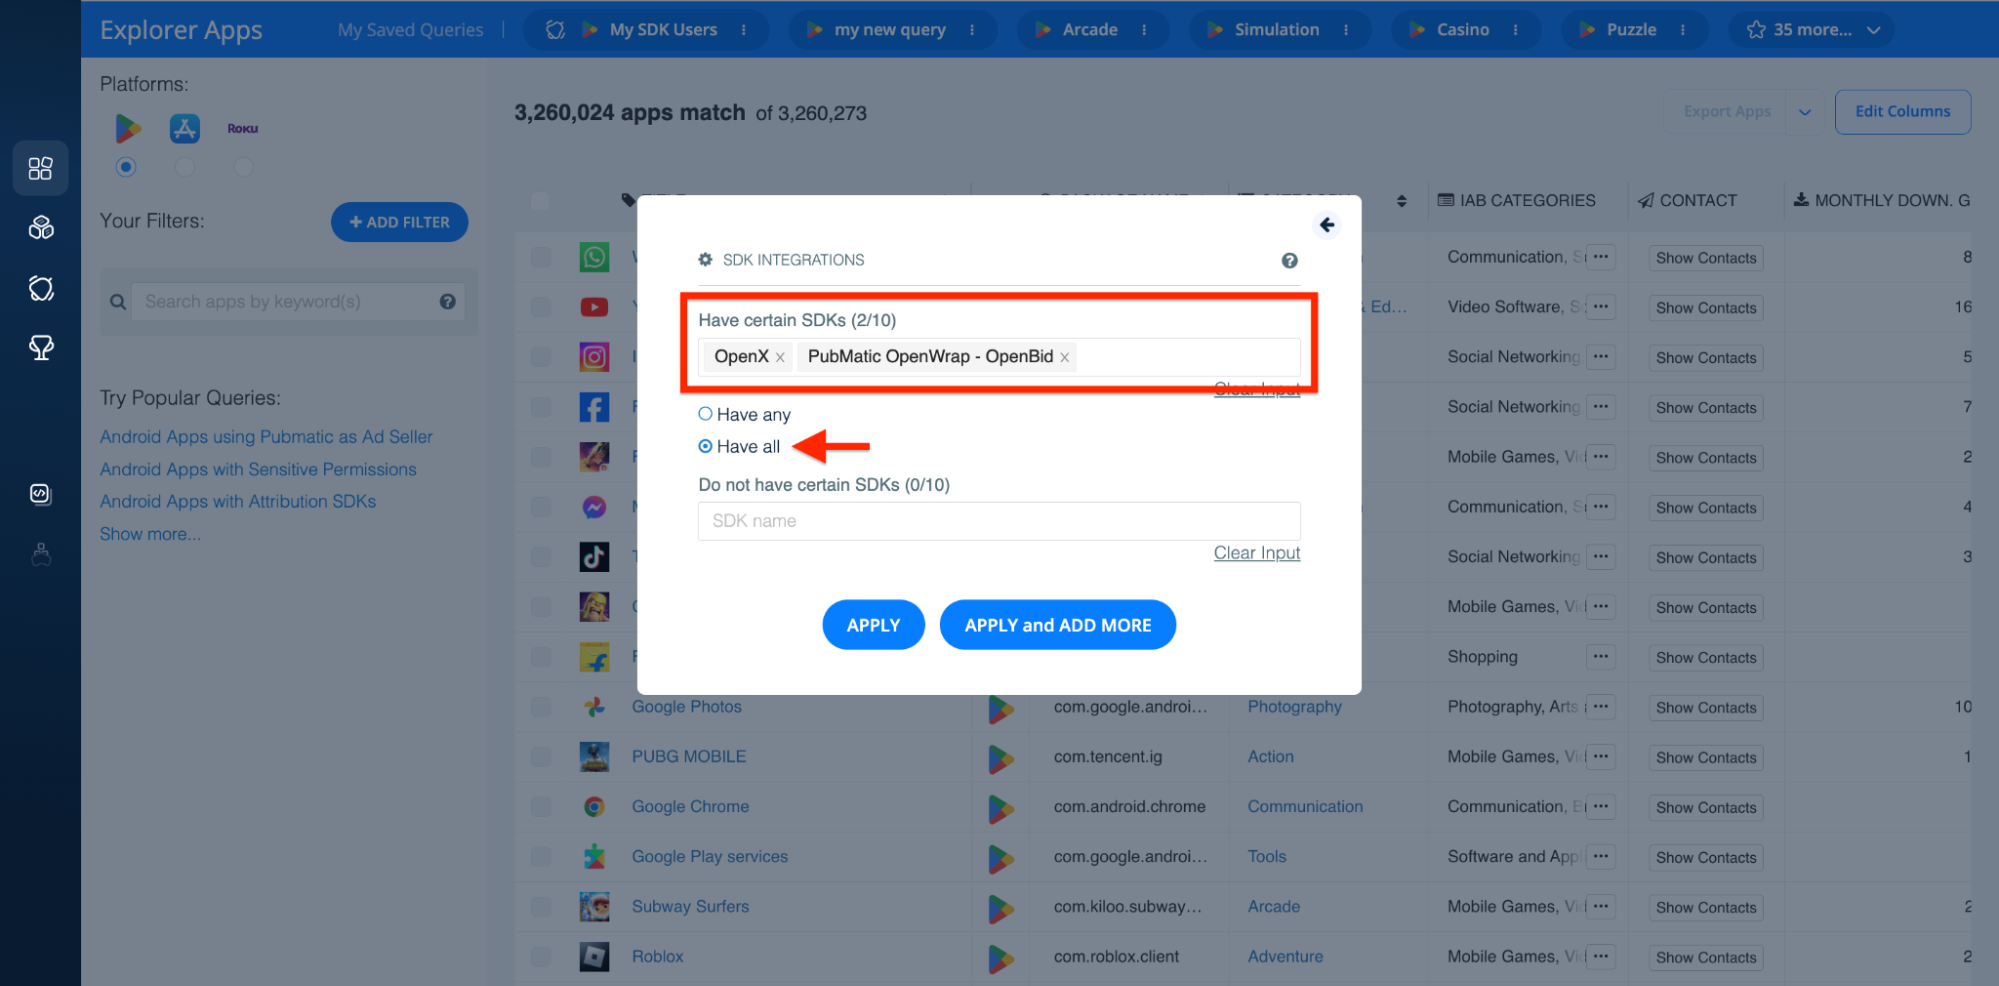Click the Messenger app icon
This screenshot has height=986, width=1999.
594,507
